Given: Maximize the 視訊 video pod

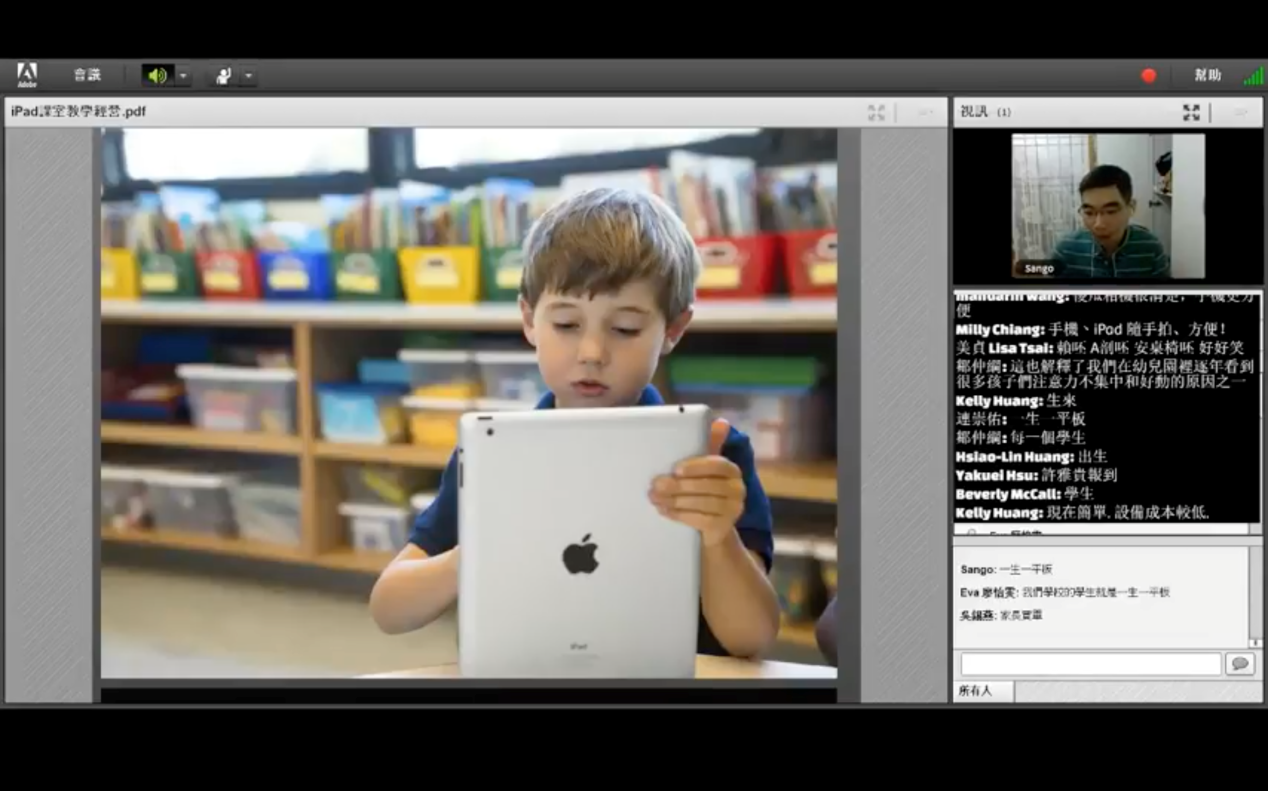Looking at the screenshot, I should [1191, 112].
